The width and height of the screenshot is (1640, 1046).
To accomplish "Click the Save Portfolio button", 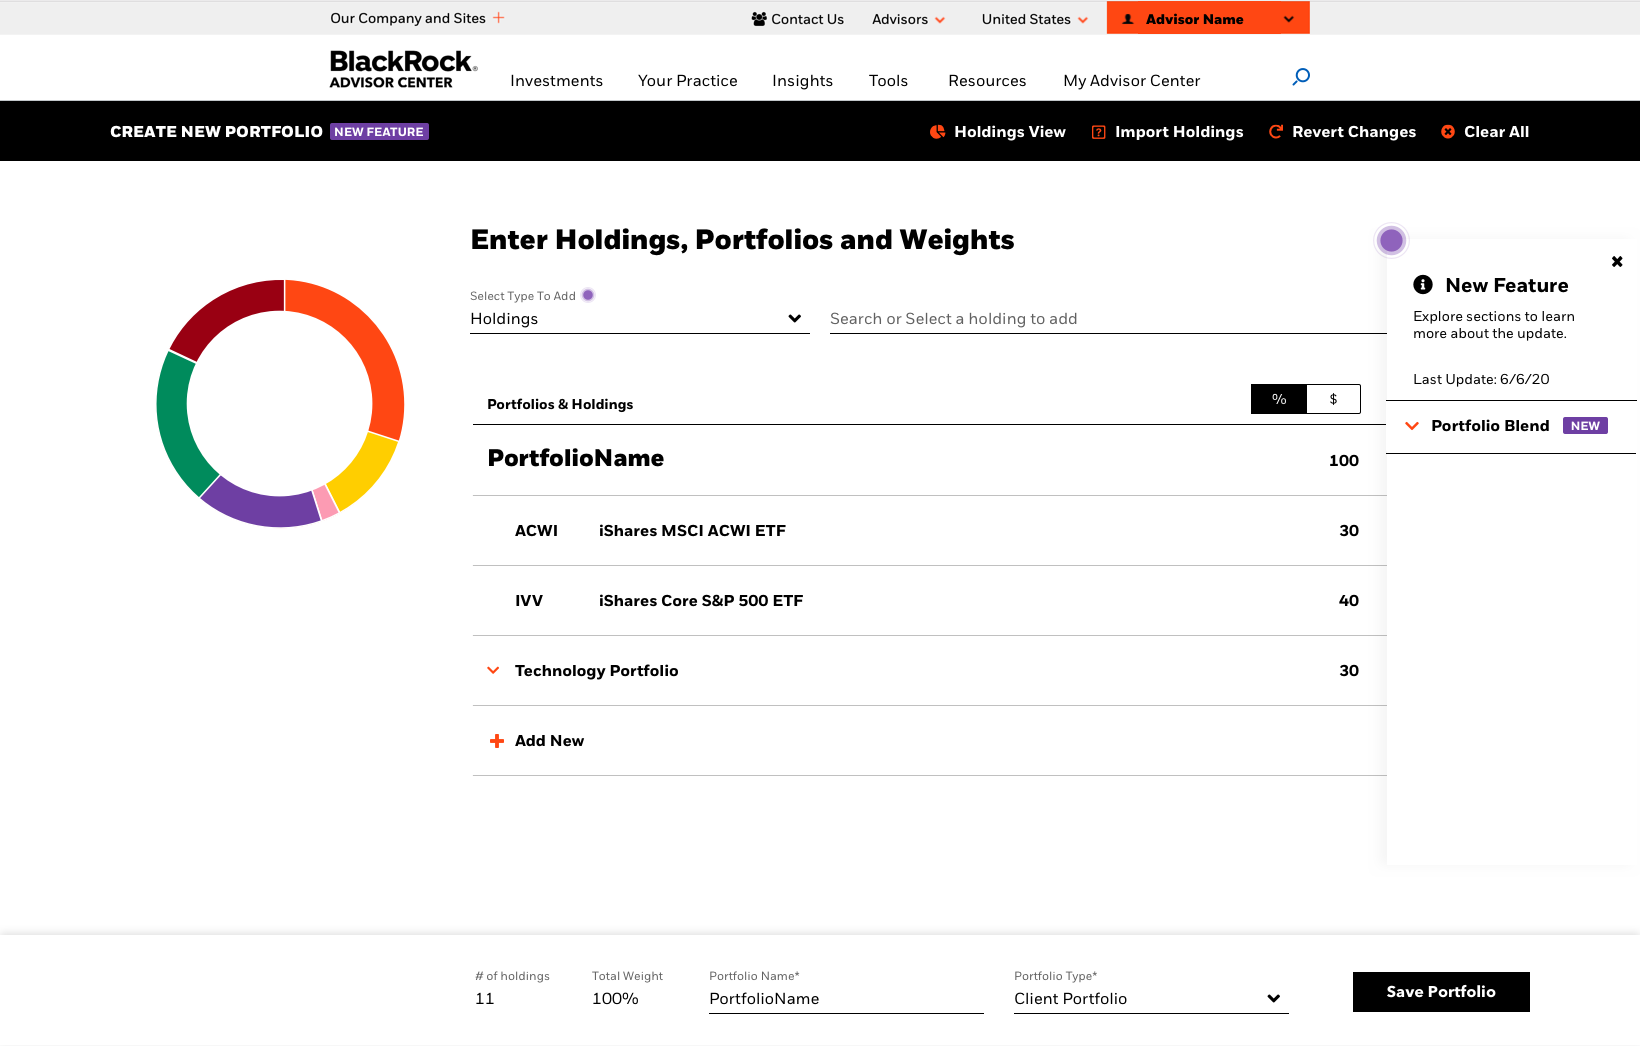I will 1441,992.
